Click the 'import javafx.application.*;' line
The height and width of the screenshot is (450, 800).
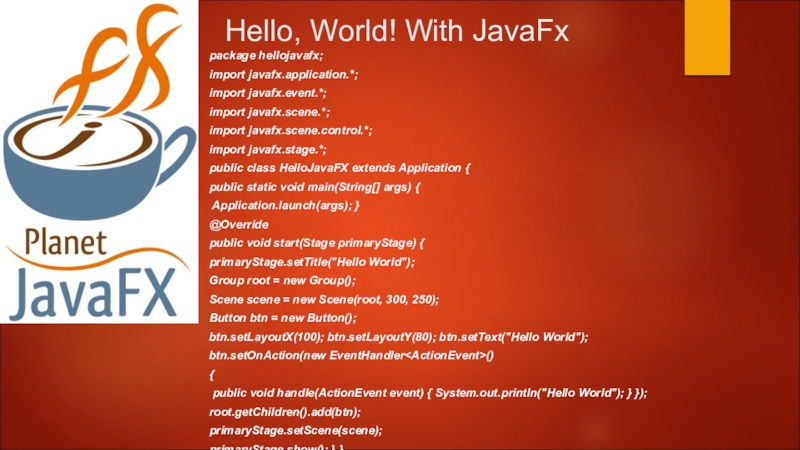point(284,74)
